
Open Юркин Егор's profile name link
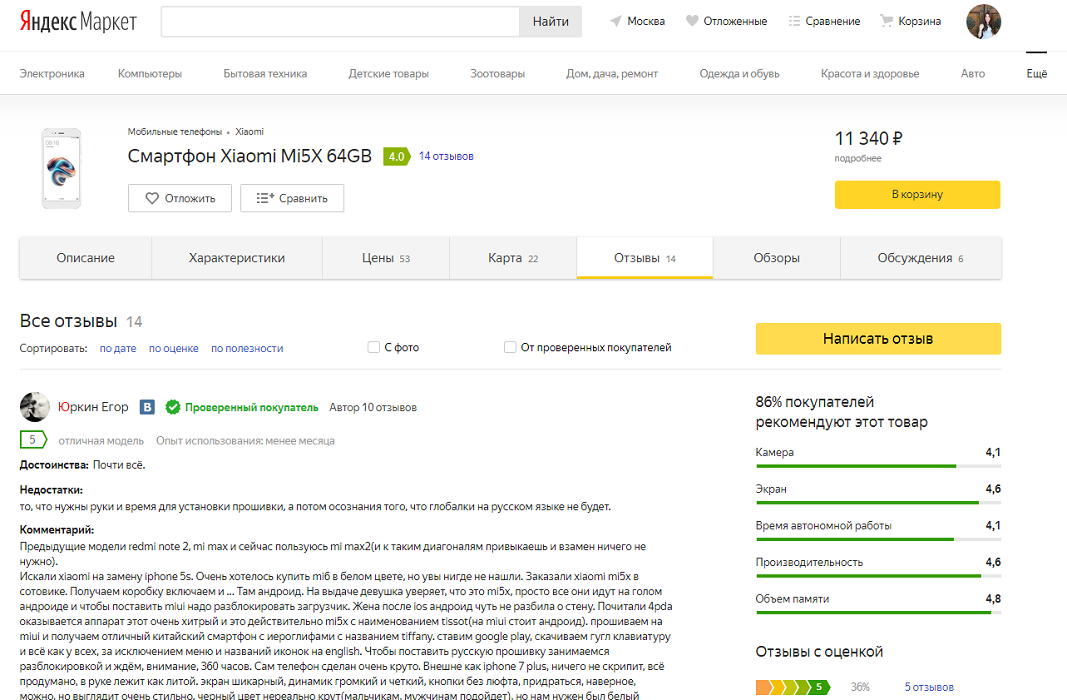(93, 407)
